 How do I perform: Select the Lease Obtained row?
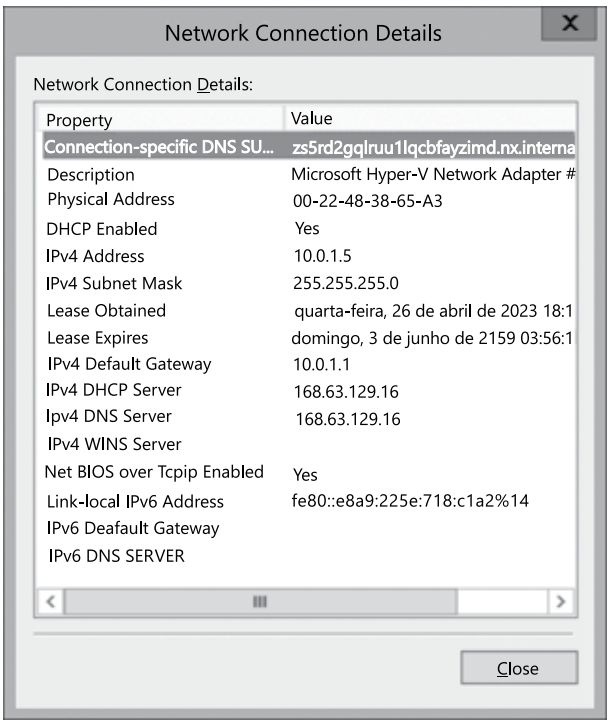106,310
